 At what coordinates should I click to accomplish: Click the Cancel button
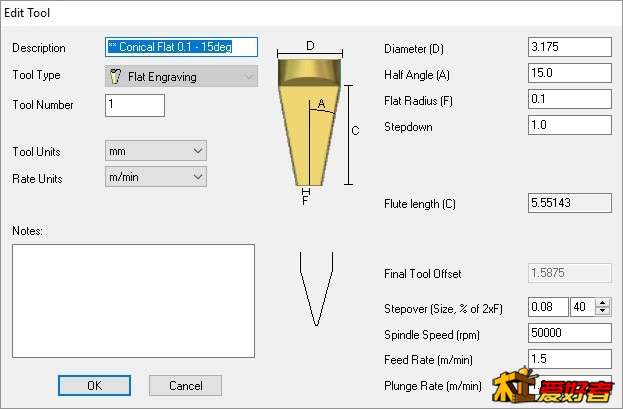tap(185, 386)
